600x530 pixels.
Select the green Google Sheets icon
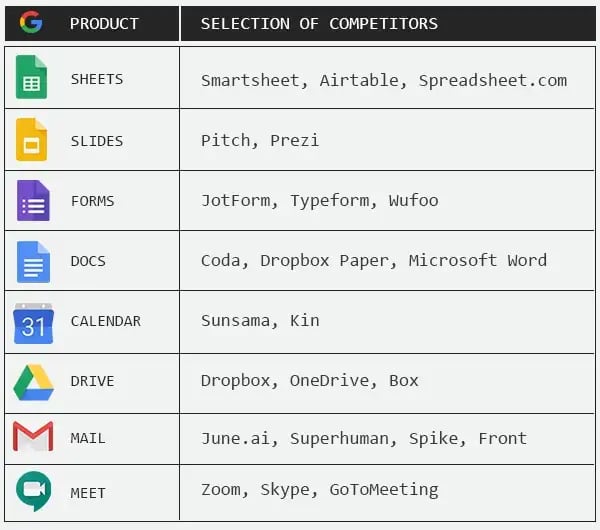[x=31, y=77]
